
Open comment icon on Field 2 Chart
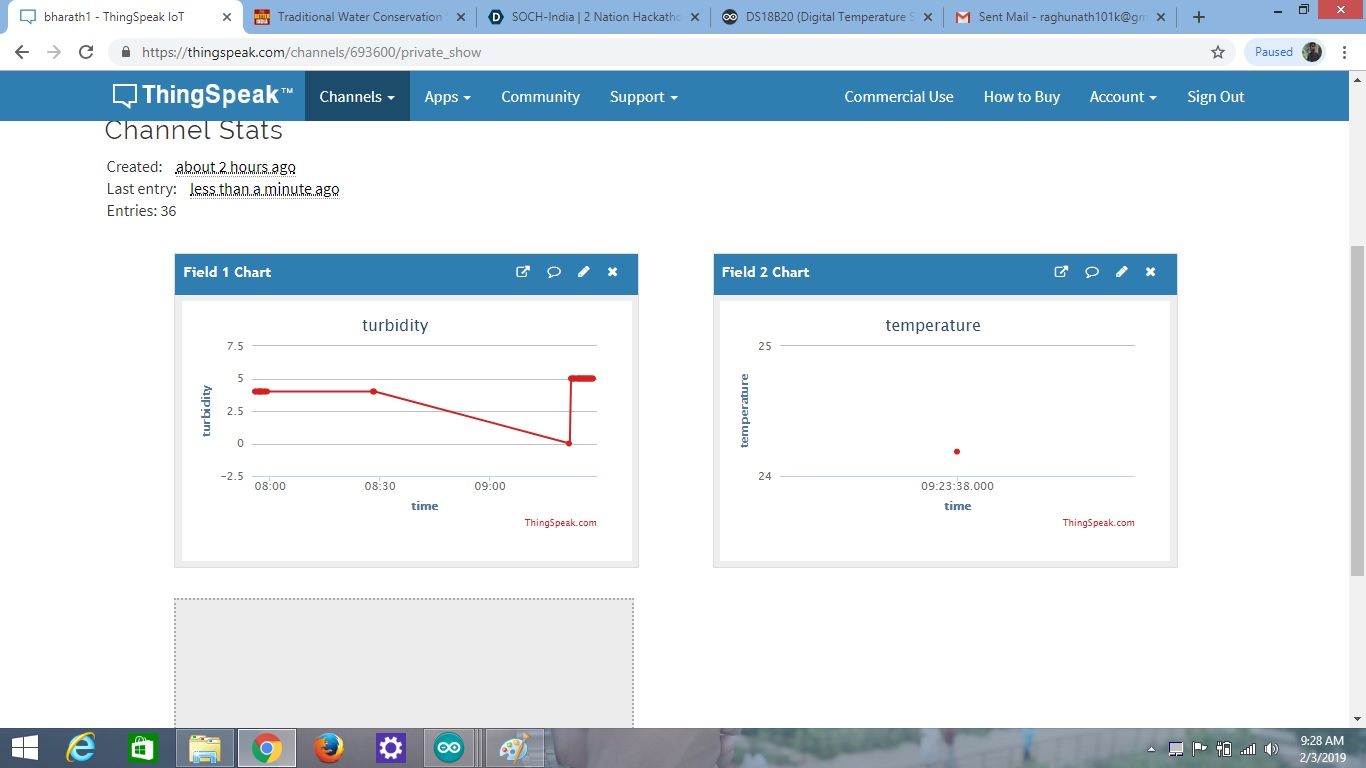point(1092,272)
